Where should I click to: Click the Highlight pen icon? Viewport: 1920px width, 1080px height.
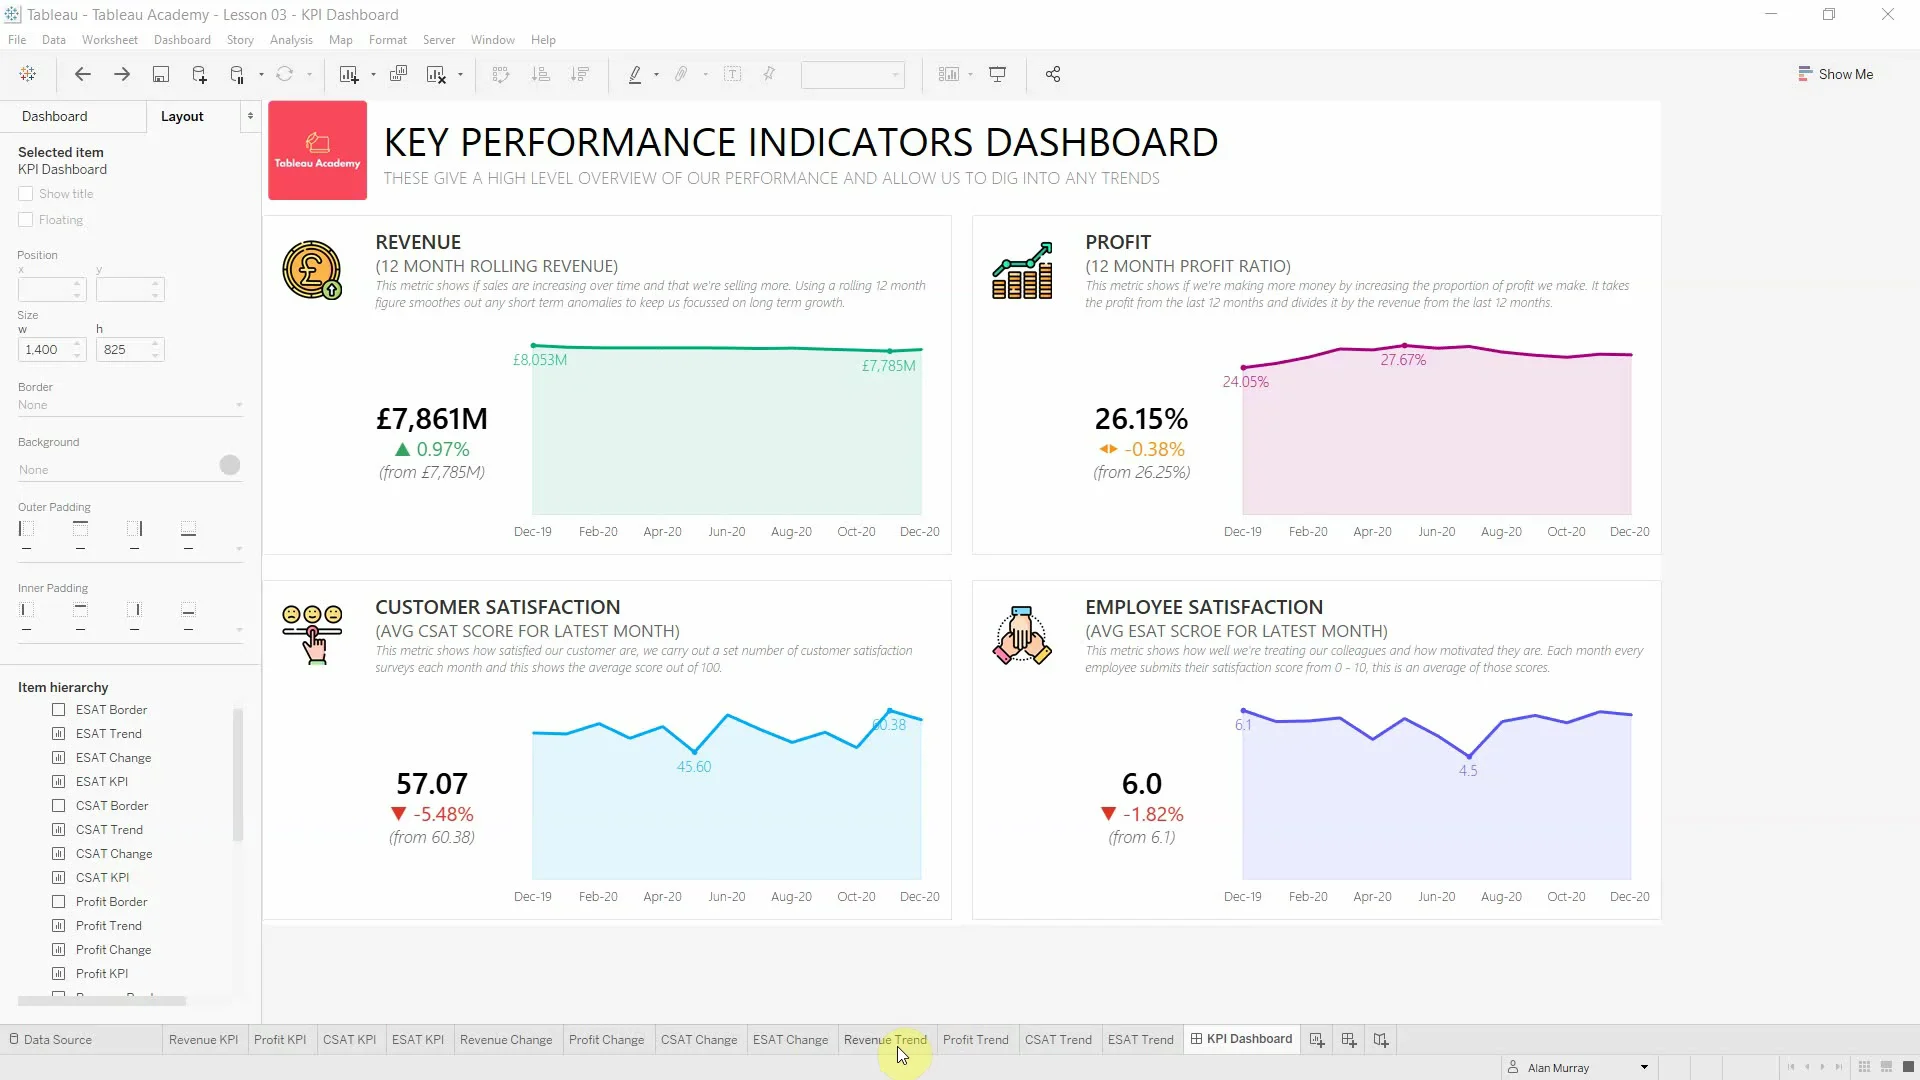pyautogui.click(x=635, y=74)
